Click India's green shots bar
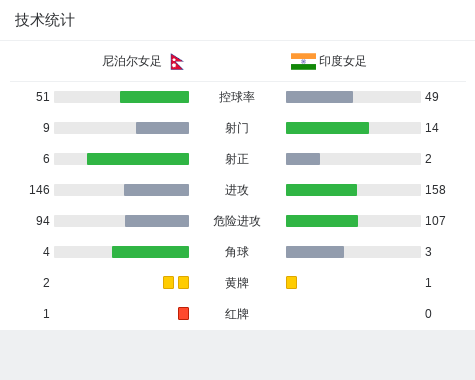 point(327,128)
